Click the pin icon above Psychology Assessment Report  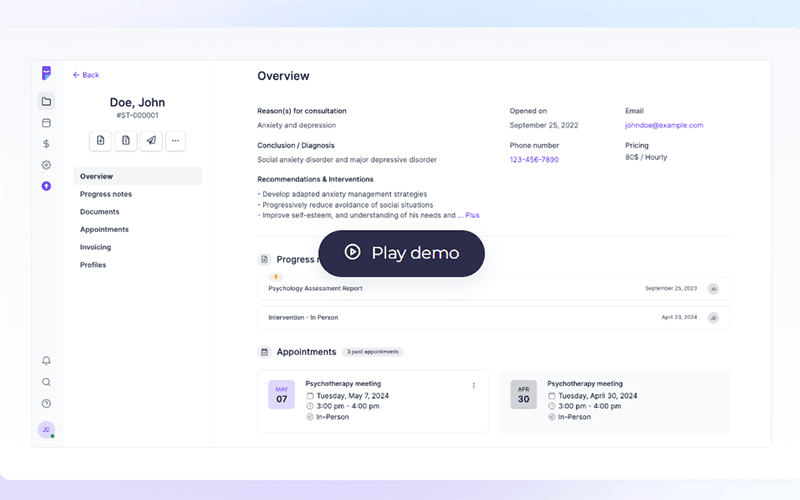click(x=276, y=277)
